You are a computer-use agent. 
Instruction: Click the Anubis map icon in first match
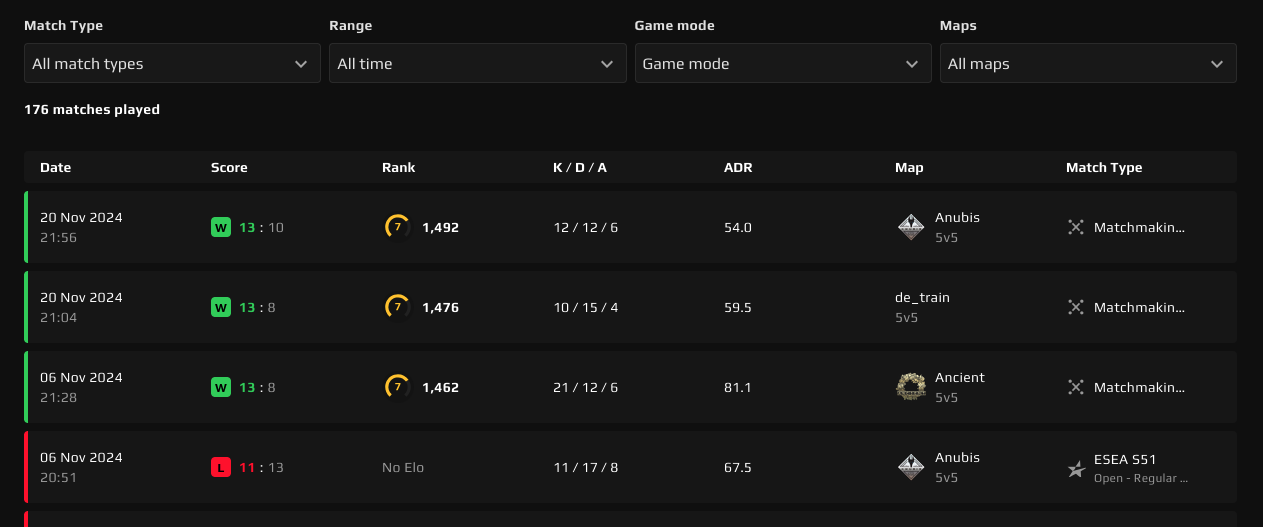(x=910, y=227)
